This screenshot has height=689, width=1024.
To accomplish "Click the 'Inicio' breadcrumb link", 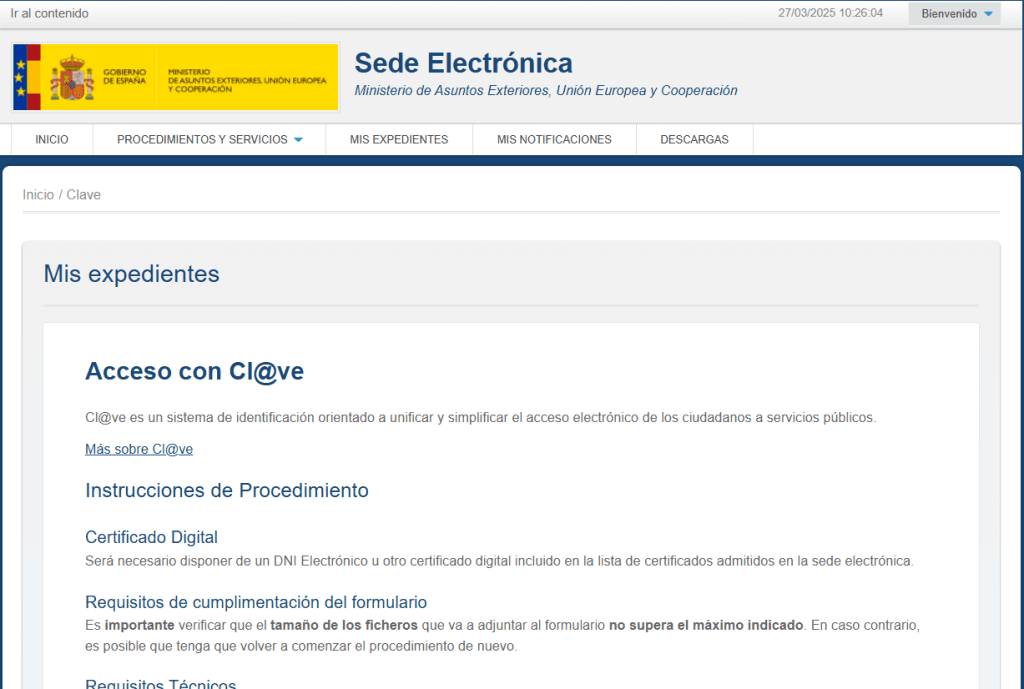I will coord(38,195).
